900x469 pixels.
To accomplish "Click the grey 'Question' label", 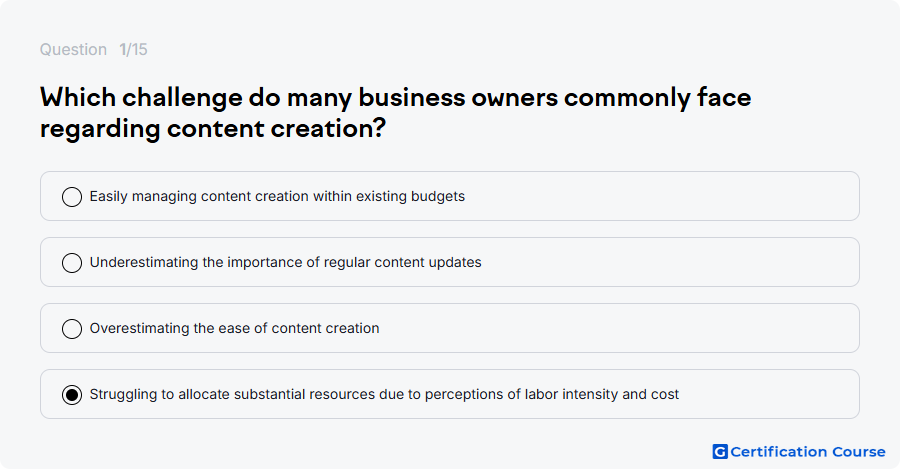I will tap(73, 49).
